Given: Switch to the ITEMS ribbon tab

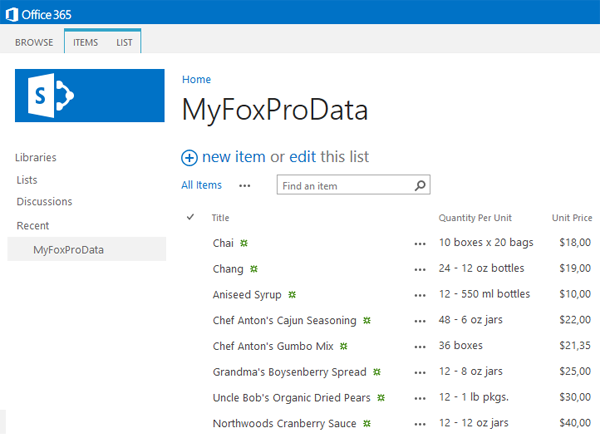Looking at the screenshot, I should pos(85,42).
